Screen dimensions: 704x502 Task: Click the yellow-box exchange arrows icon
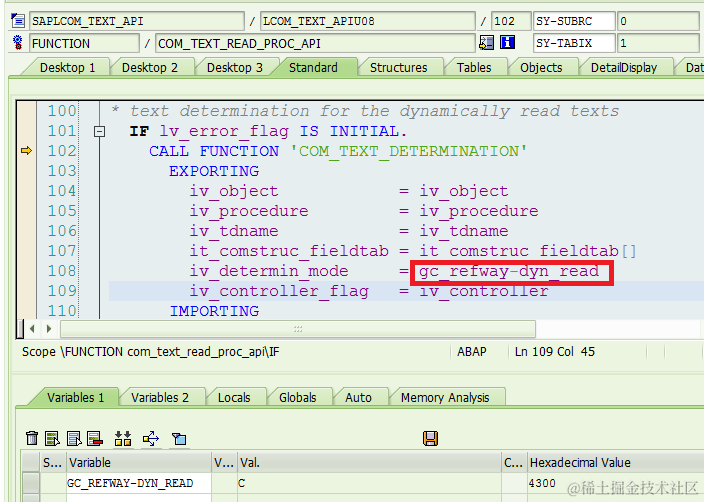[x=151, y=438]
